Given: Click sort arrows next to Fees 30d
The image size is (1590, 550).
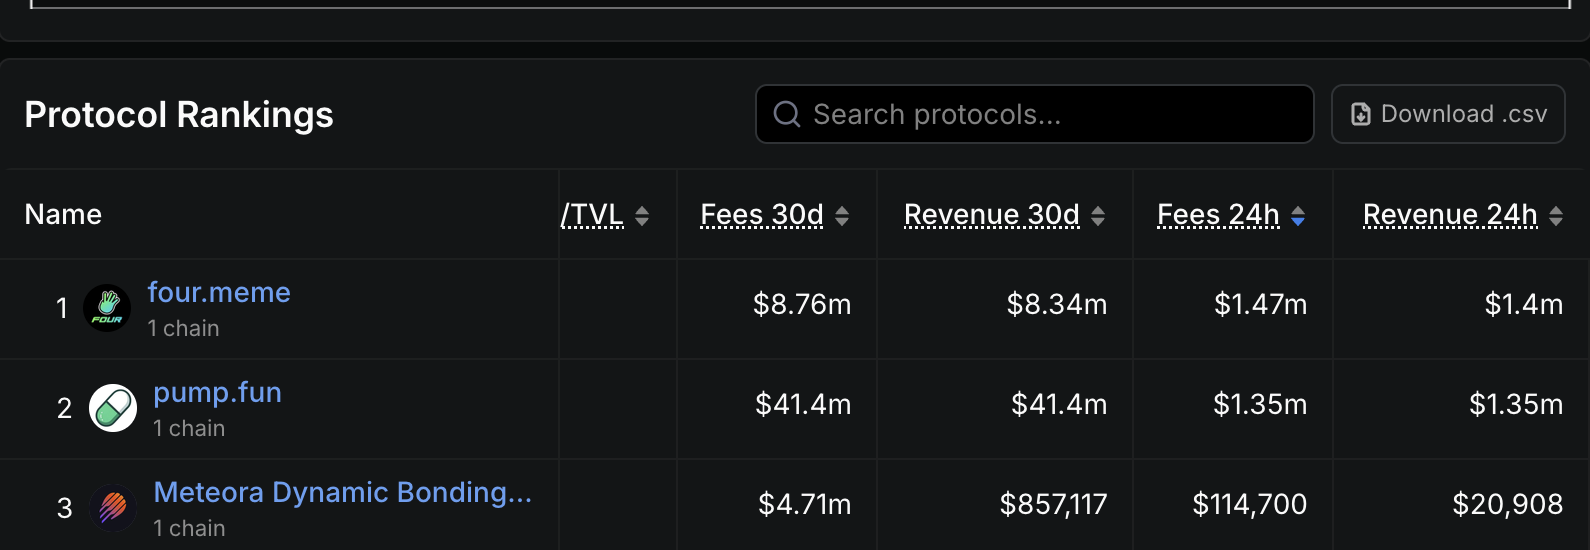Looking at the screenshot, I should coord(842,216).
